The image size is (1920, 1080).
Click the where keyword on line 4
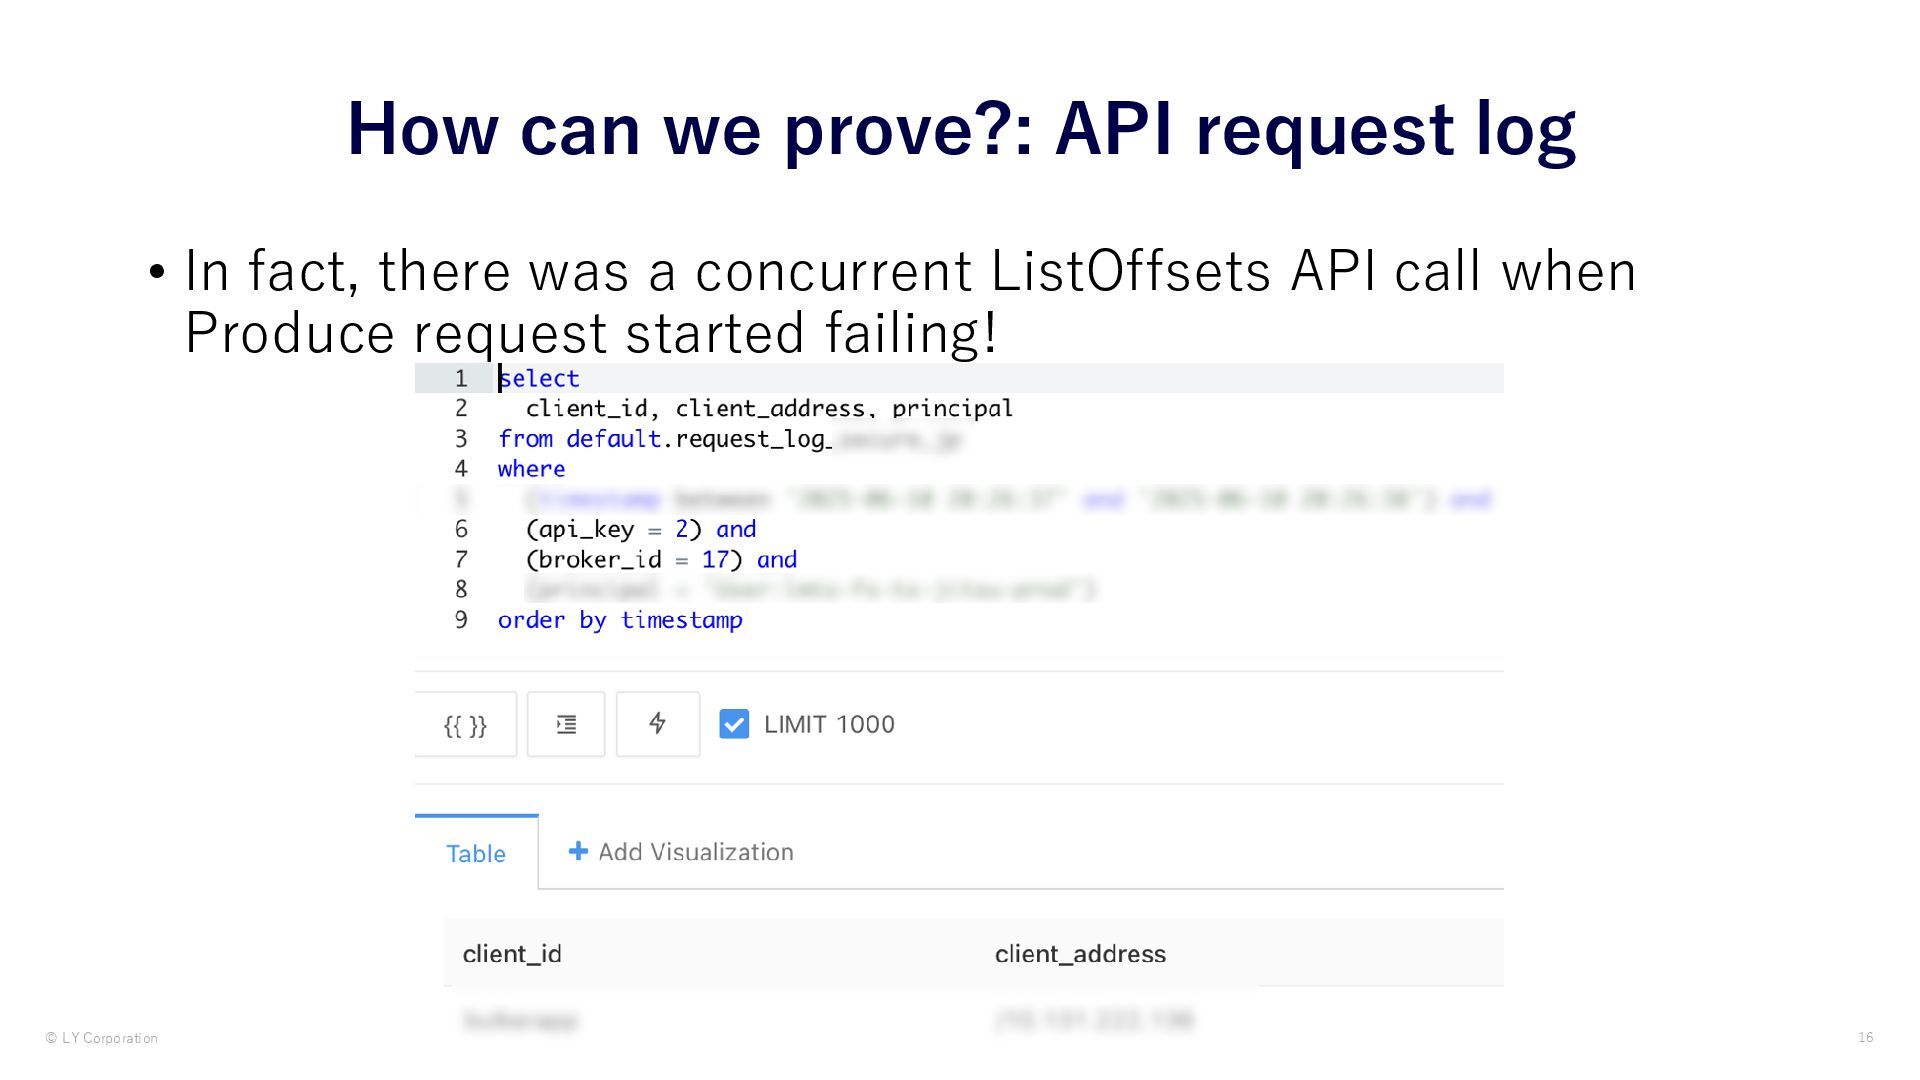(x=532, y=469)
